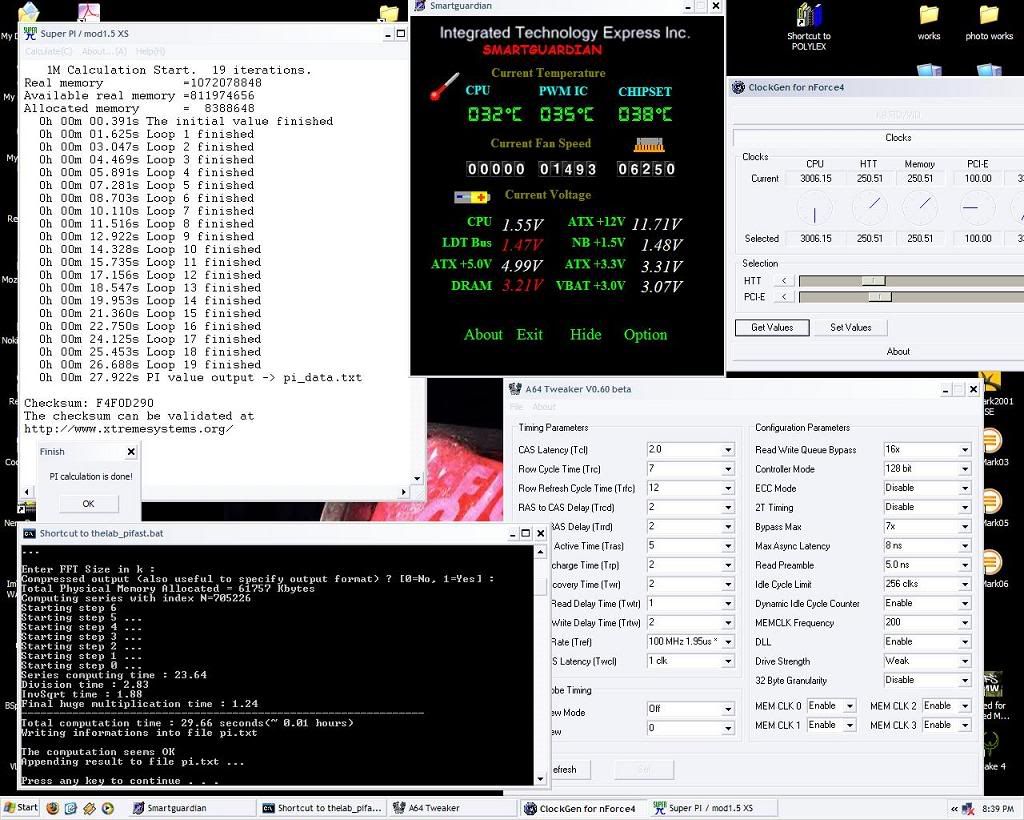Open the DLL dropdown in A64 Tweaker
Image resolution: width=1024 pixels, height=820 pixels.
(x=965, y=642)
